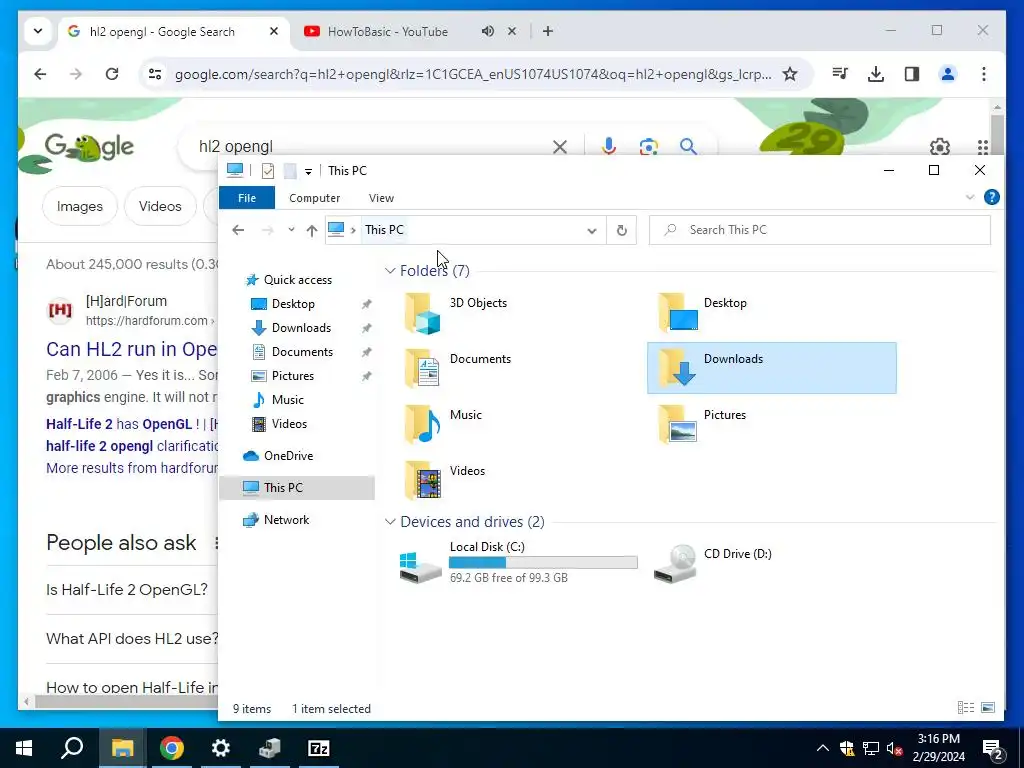Open Chrome Downloads icon
This screenshot has height=768, width=1024.
[x=876, y=74]
